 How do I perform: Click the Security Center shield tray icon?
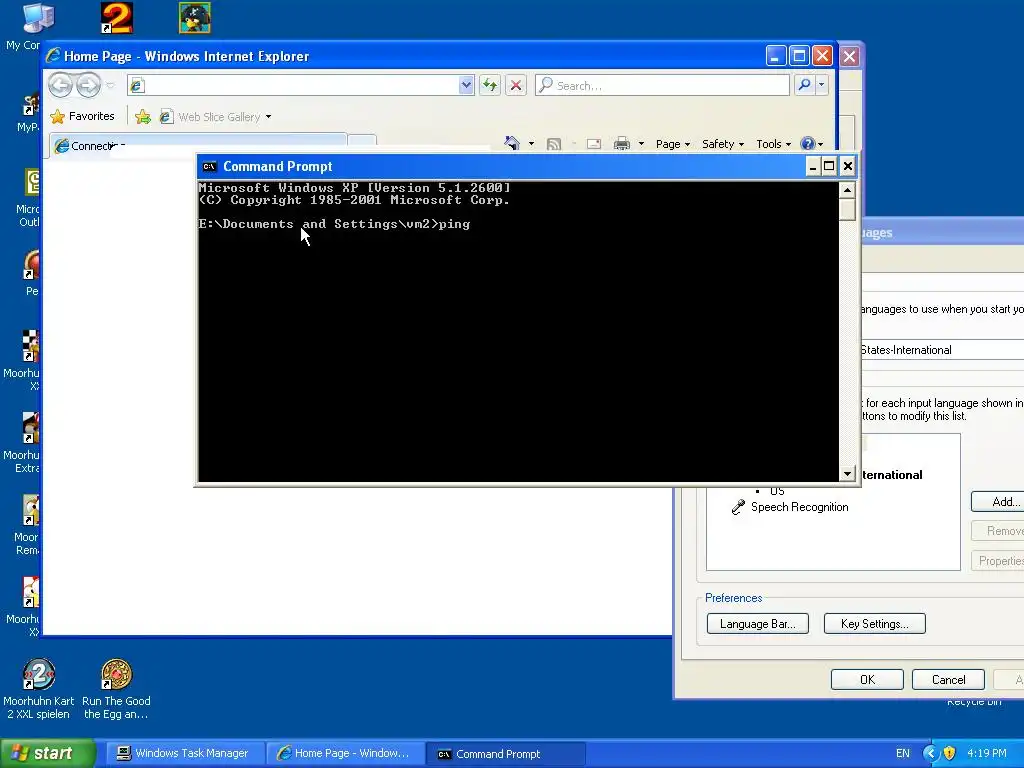(950, 754)
